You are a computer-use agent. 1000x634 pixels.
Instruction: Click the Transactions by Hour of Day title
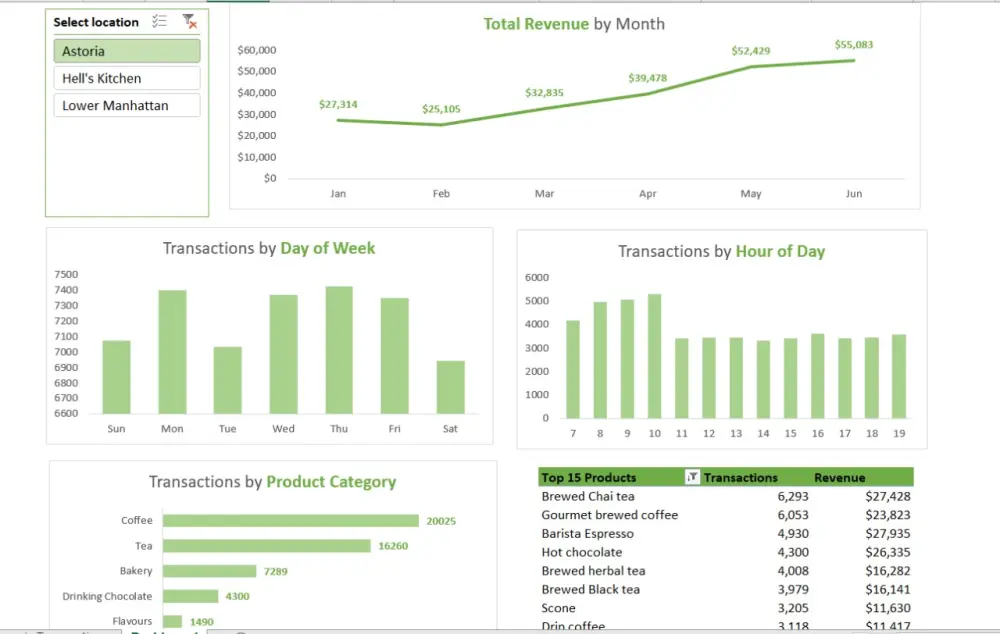click(x=719, y=251)
